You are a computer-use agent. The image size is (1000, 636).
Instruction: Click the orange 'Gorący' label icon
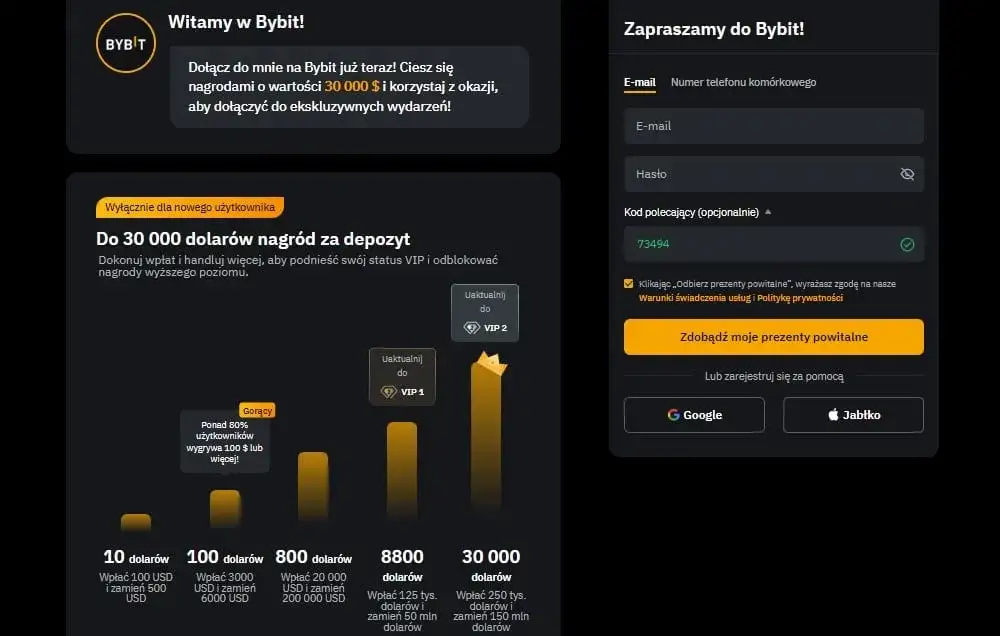[x=256, y=410]
